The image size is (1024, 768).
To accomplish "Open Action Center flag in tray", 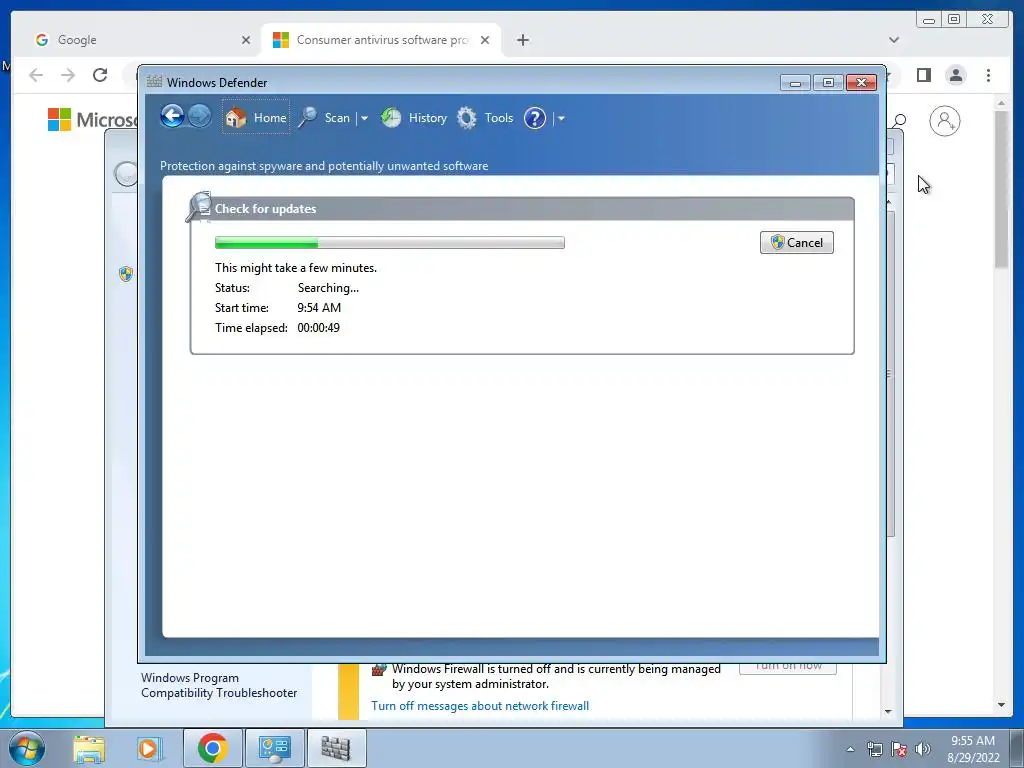I will 899,750.
